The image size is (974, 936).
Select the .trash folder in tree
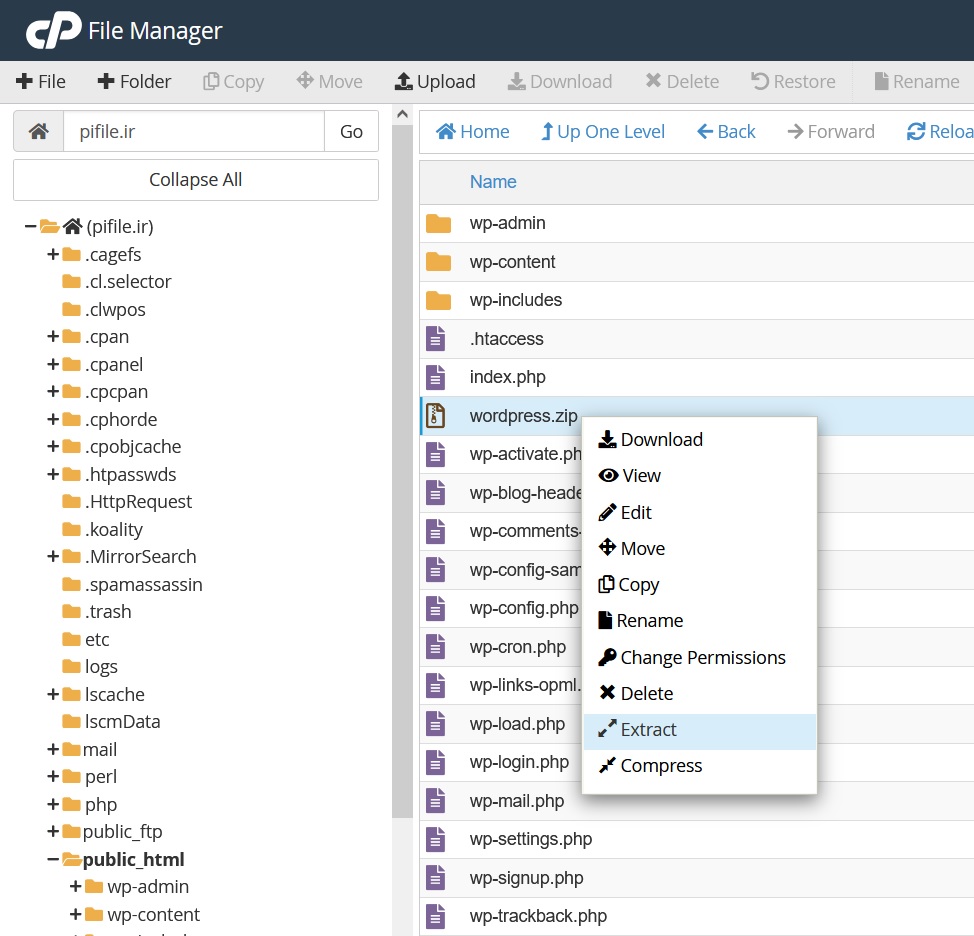click(x=108, y=612)
